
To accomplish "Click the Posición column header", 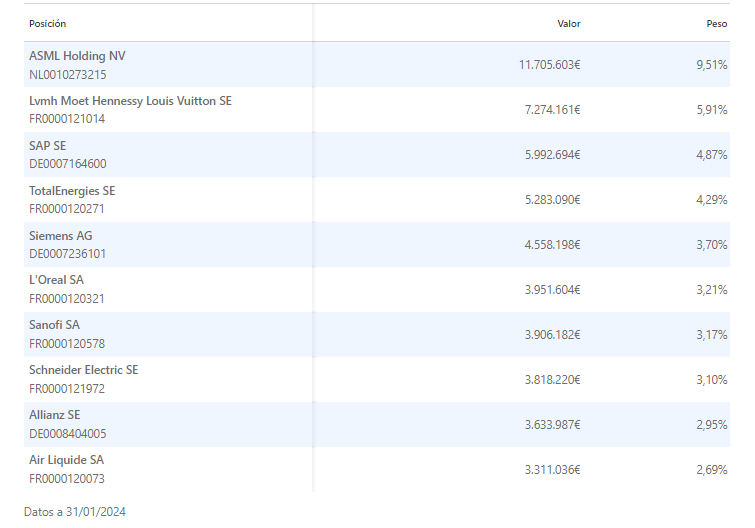I will 48,23.
